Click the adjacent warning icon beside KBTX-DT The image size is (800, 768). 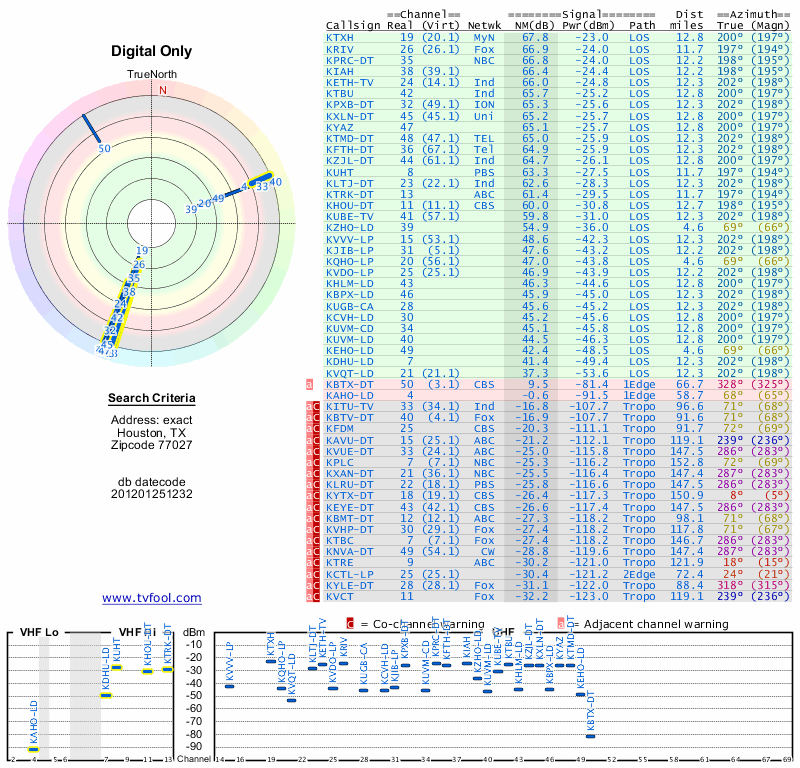coord(309,383)
